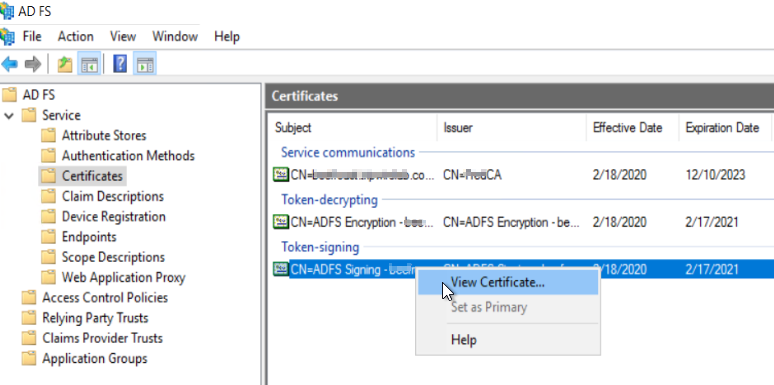Click the Back arrow toolbar icon

pos(9,64)
